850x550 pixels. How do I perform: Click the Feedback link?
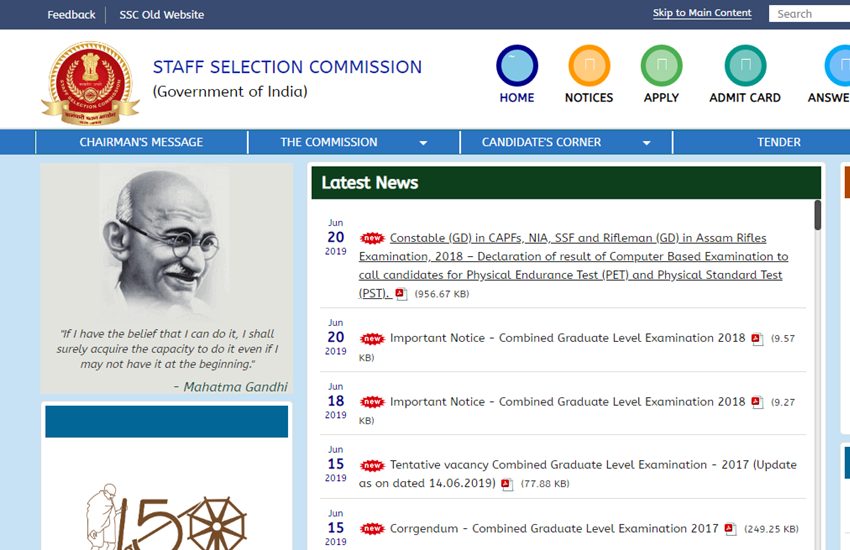pyautogui.click(x=71, y=14)
